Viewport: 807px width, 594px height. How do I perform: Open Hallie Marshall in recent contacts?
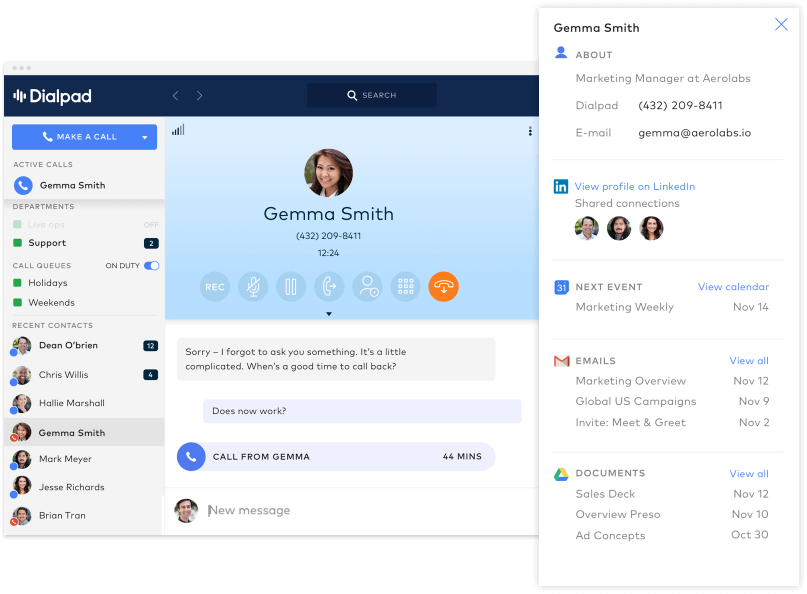point(84,404)
